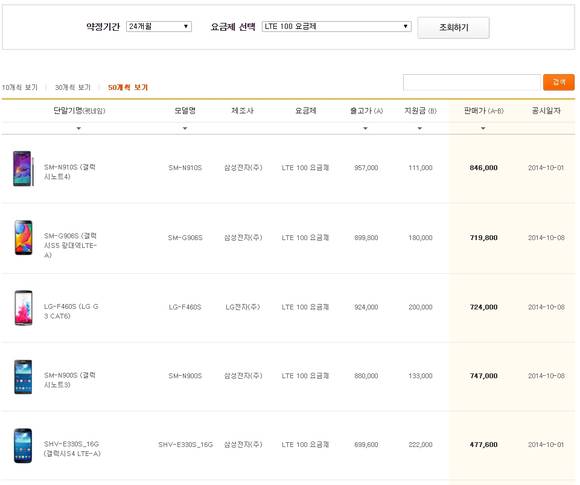580x485 pixels.
Task: Sort by device name column arrow
Action: [x=78, y=128]
